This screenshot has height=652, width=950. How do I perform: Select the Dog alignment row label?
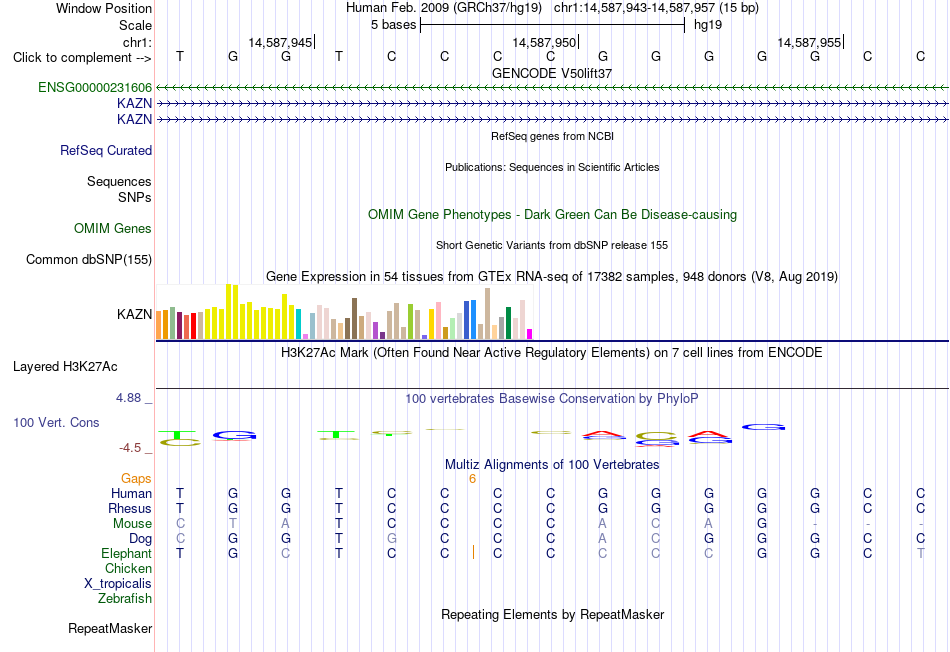point(141,539)
